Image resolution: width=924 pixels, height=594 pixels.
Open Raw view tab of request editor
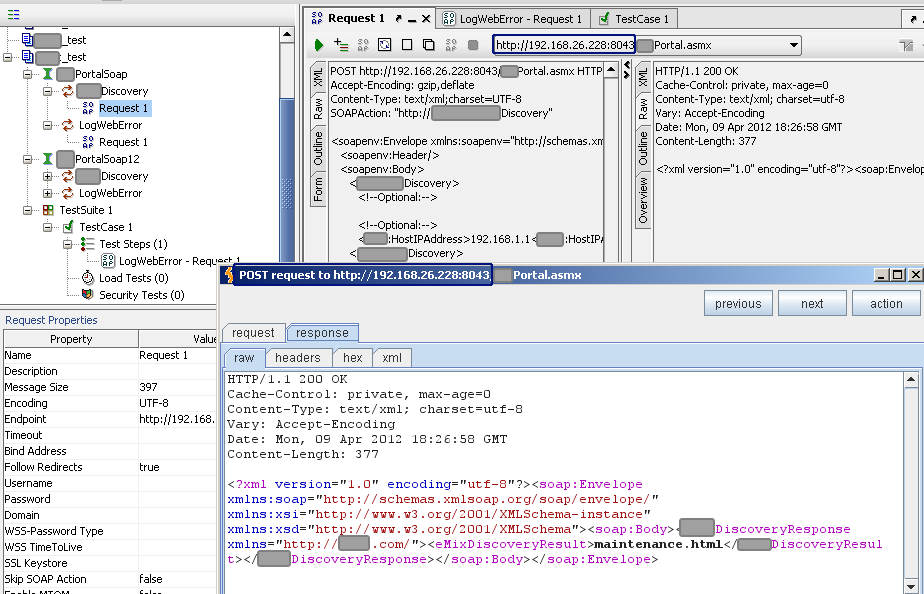click(318, 110)
